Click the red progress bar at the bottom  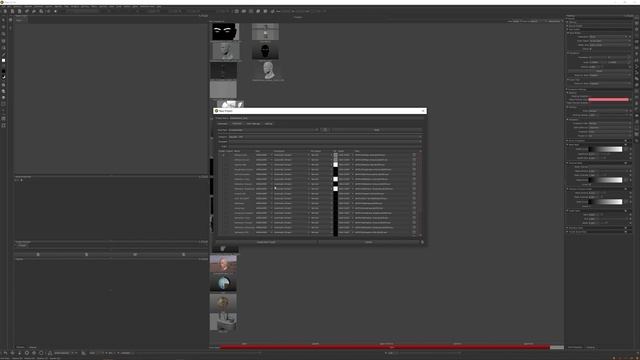[x=385, y=347]
